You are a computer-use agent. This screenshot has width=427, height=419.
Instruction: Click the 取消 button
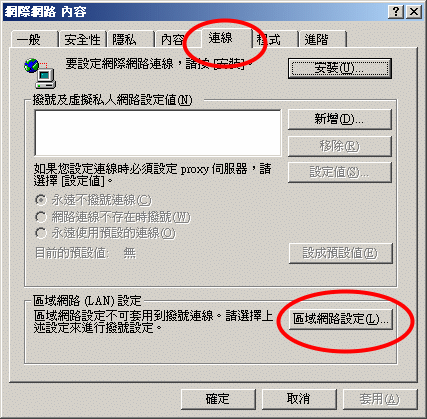(299, 399)
